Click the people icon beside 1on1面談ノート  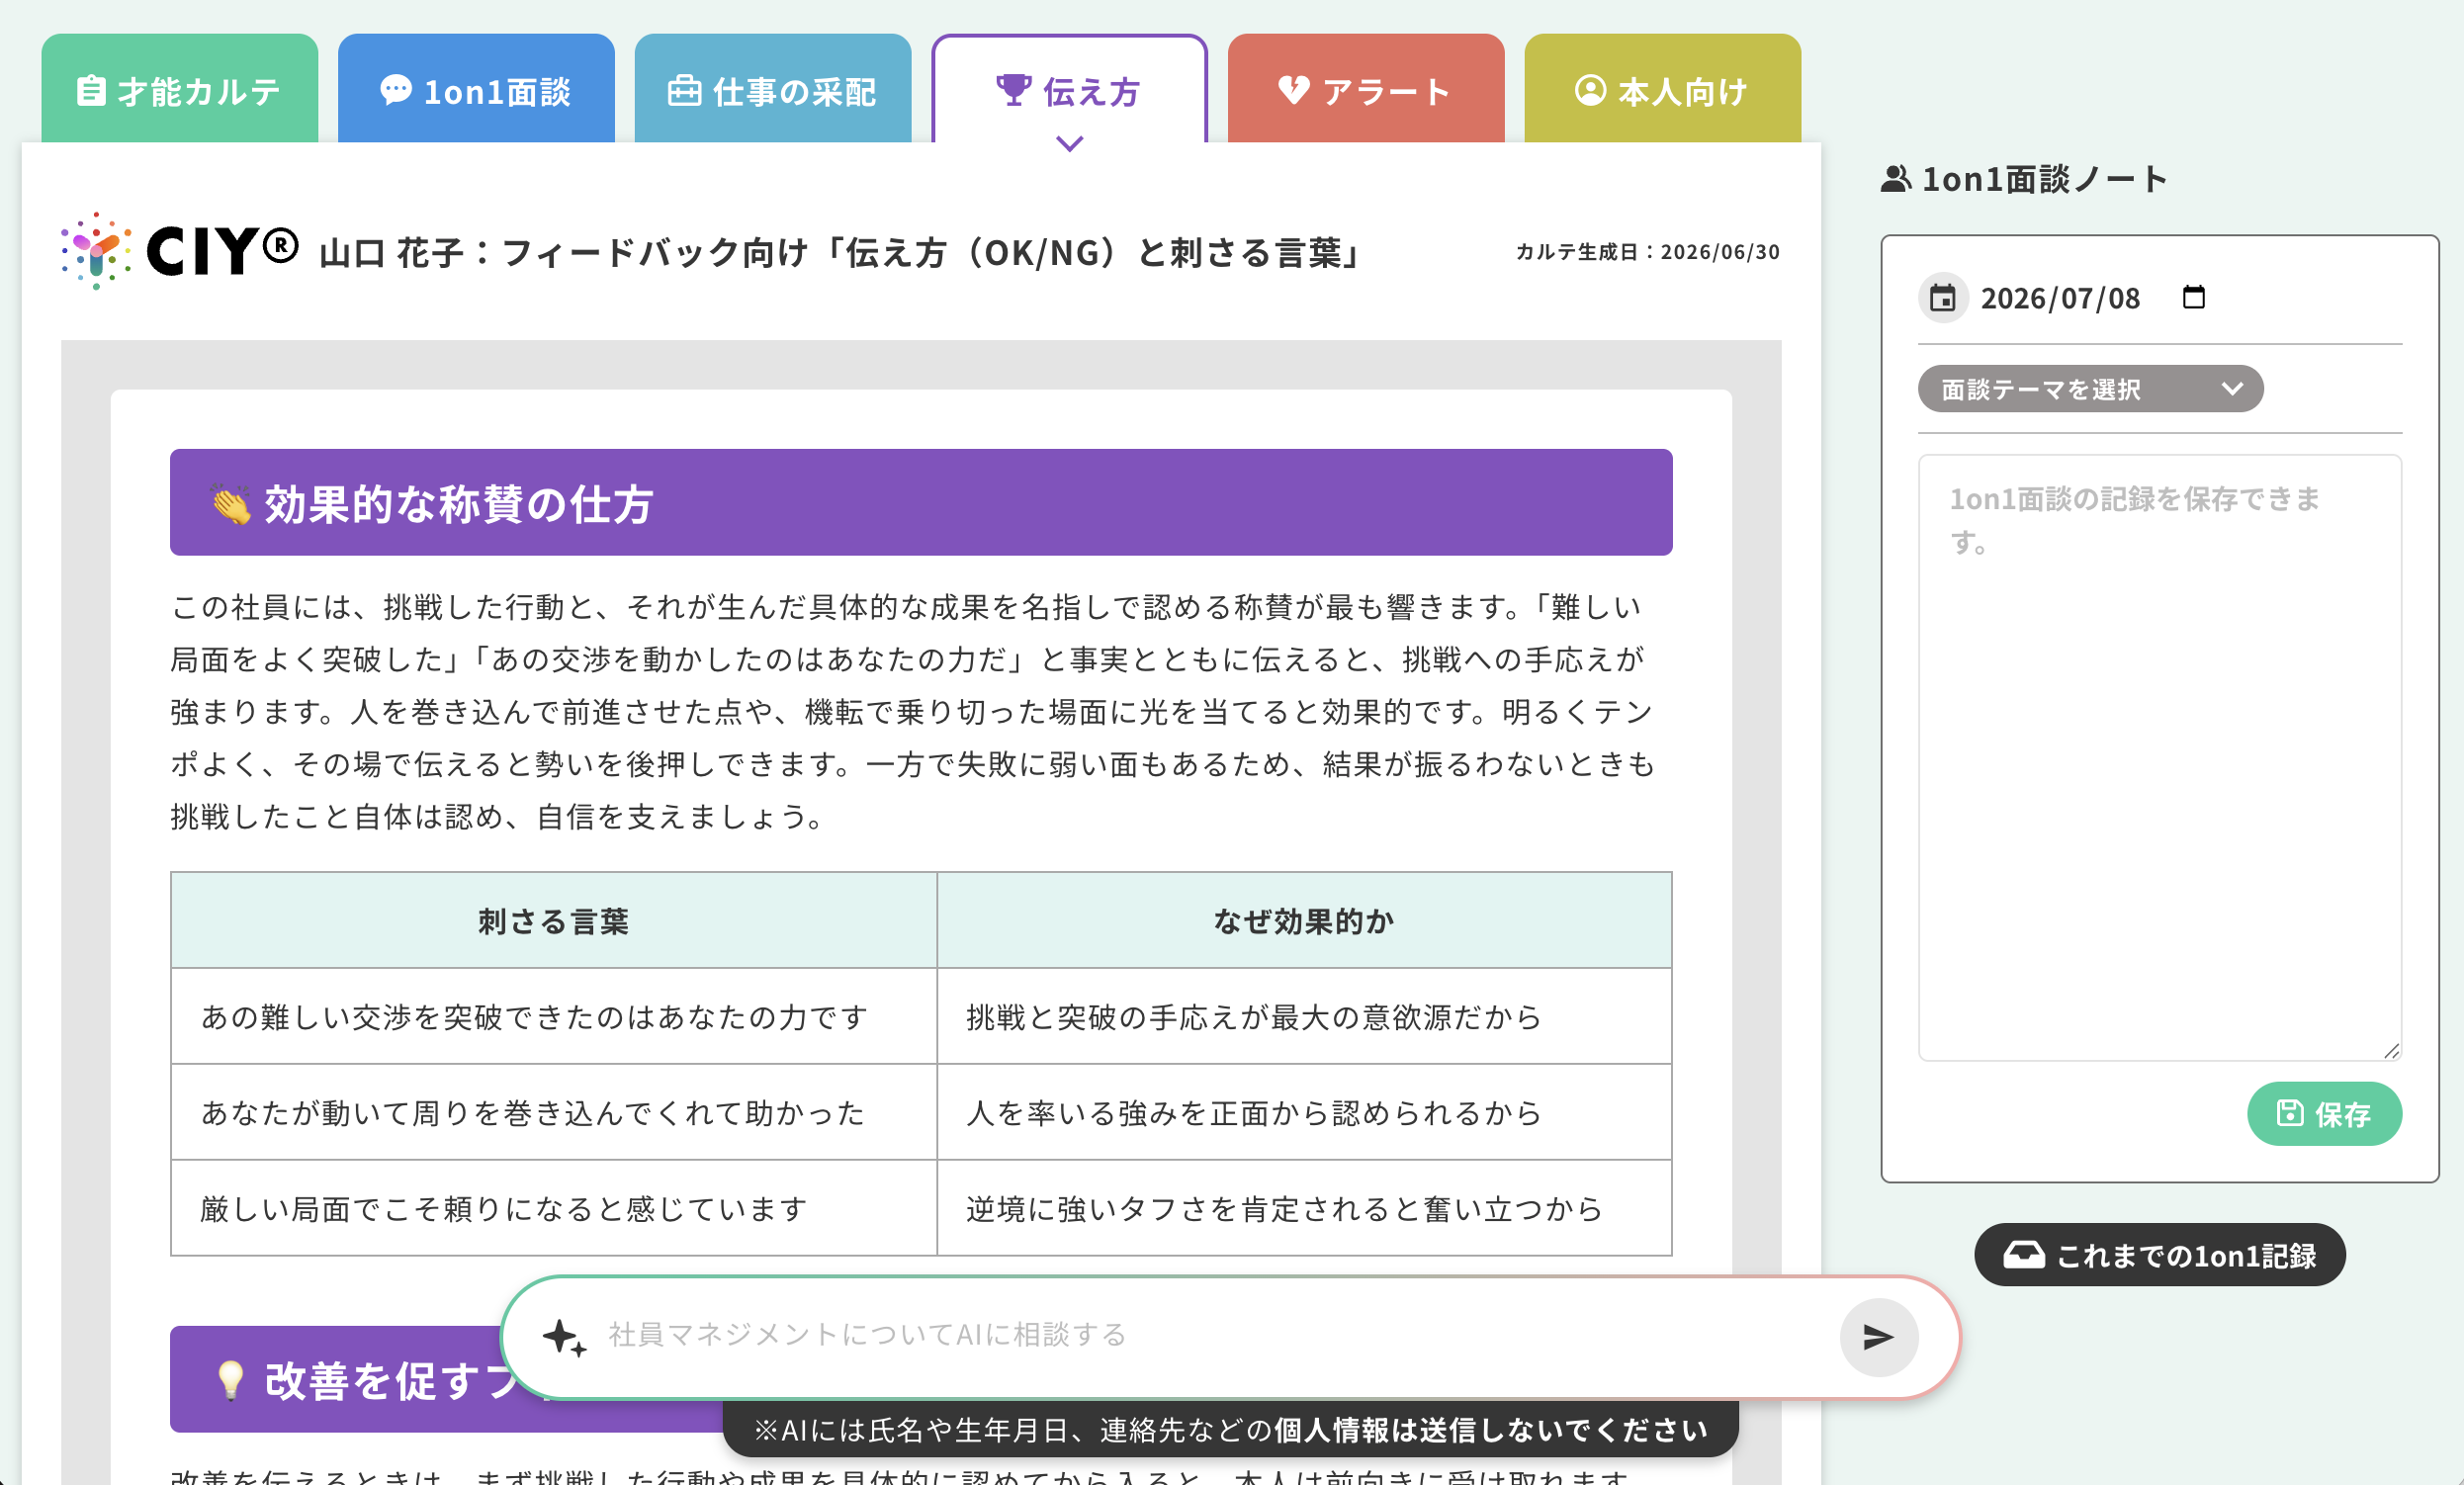point(1895,179)
